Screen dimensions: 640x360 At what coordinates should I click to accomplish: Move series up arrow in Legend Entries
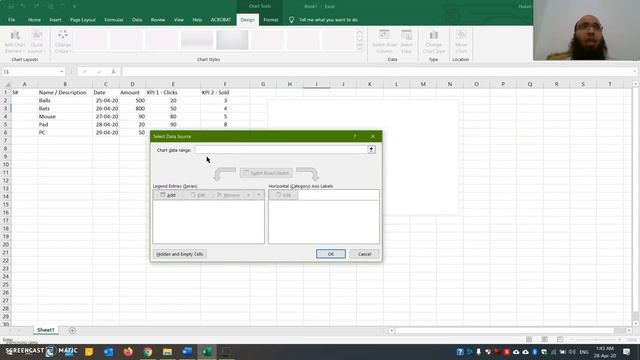pyautogui.click(x=249, y=195)
